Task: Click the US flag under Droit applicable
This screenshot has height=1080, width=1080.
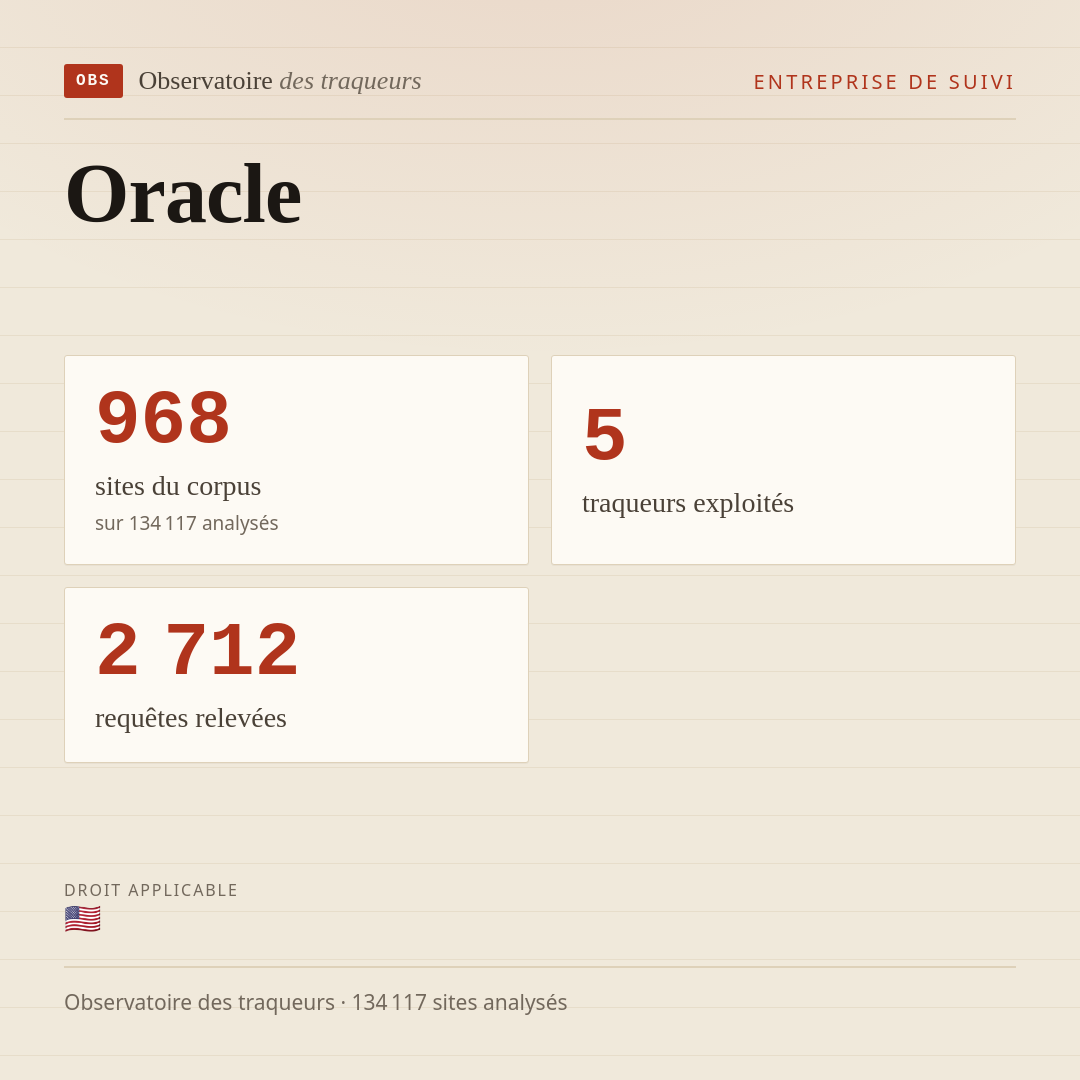Action: (x=83, y=919)
